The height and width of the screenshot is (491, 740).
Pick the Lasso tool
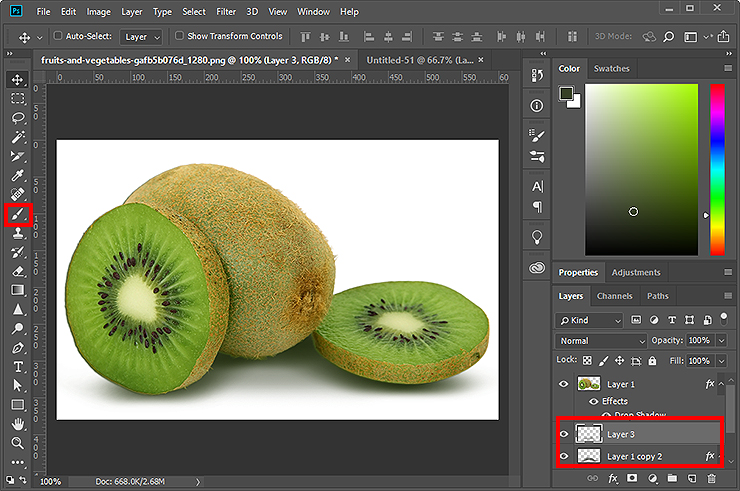point(18,118)
